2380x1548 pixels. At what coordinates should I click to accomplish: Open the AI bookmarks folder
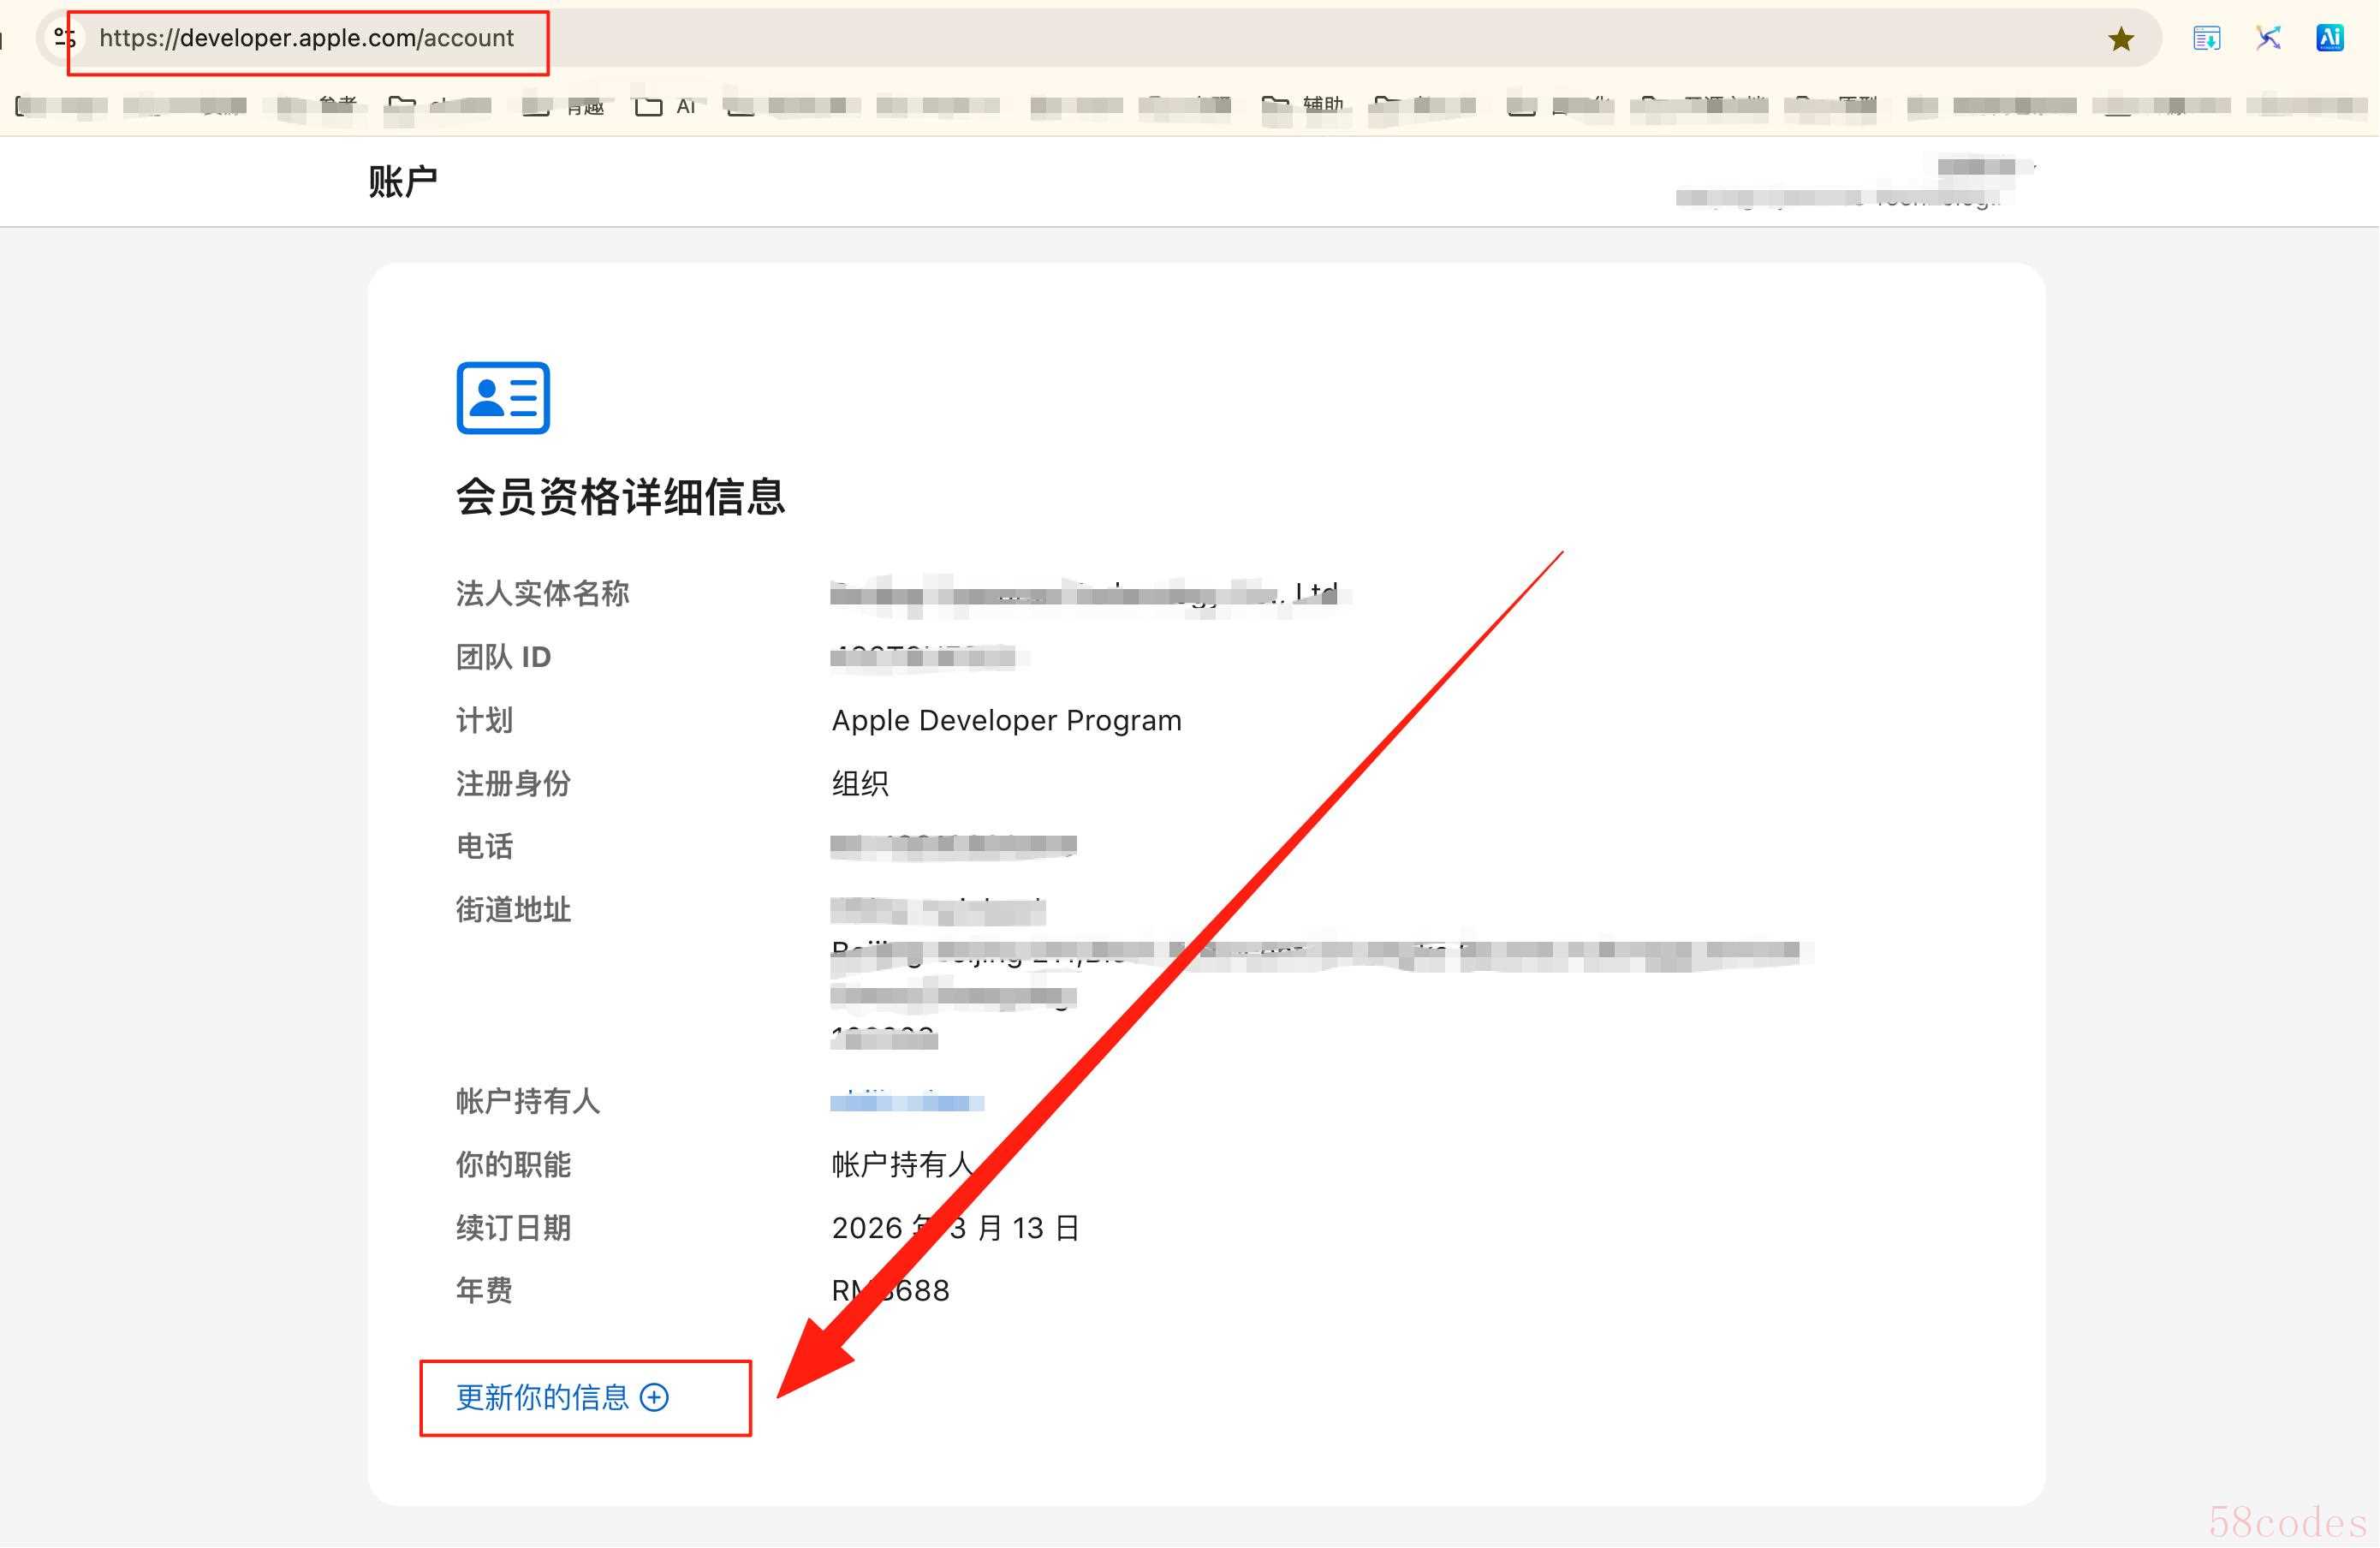point(666,106)
